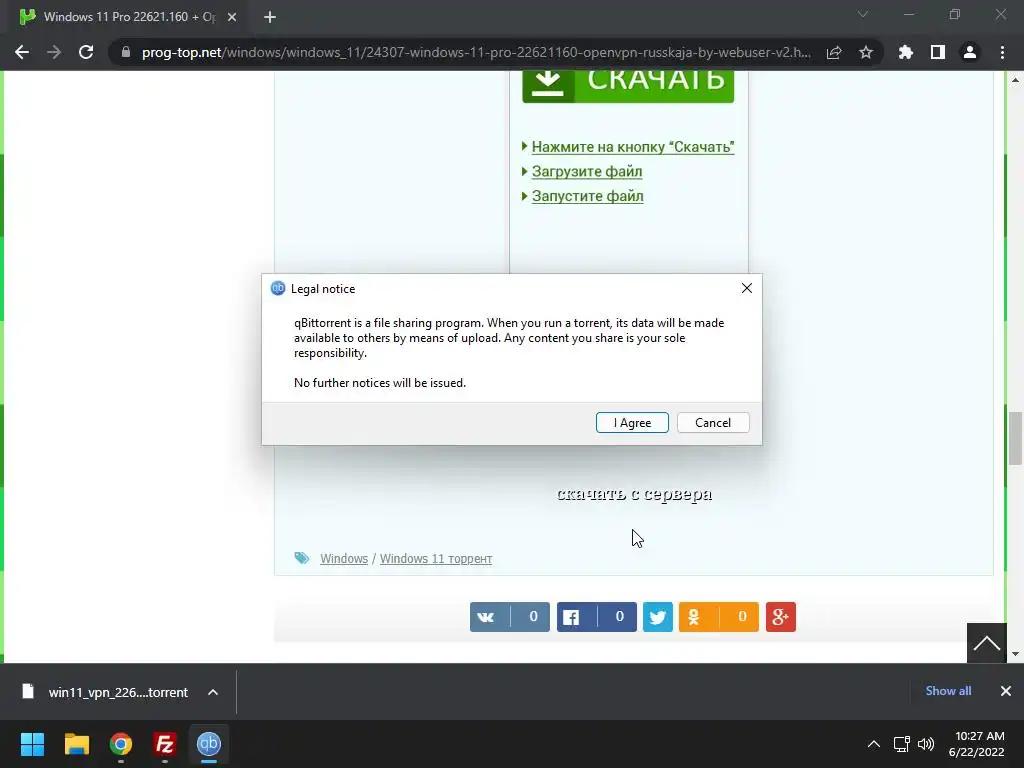Click Show all downloads
Image resolution: width=1024 pixels, height=768 pixels.
(x=948, y=690)
